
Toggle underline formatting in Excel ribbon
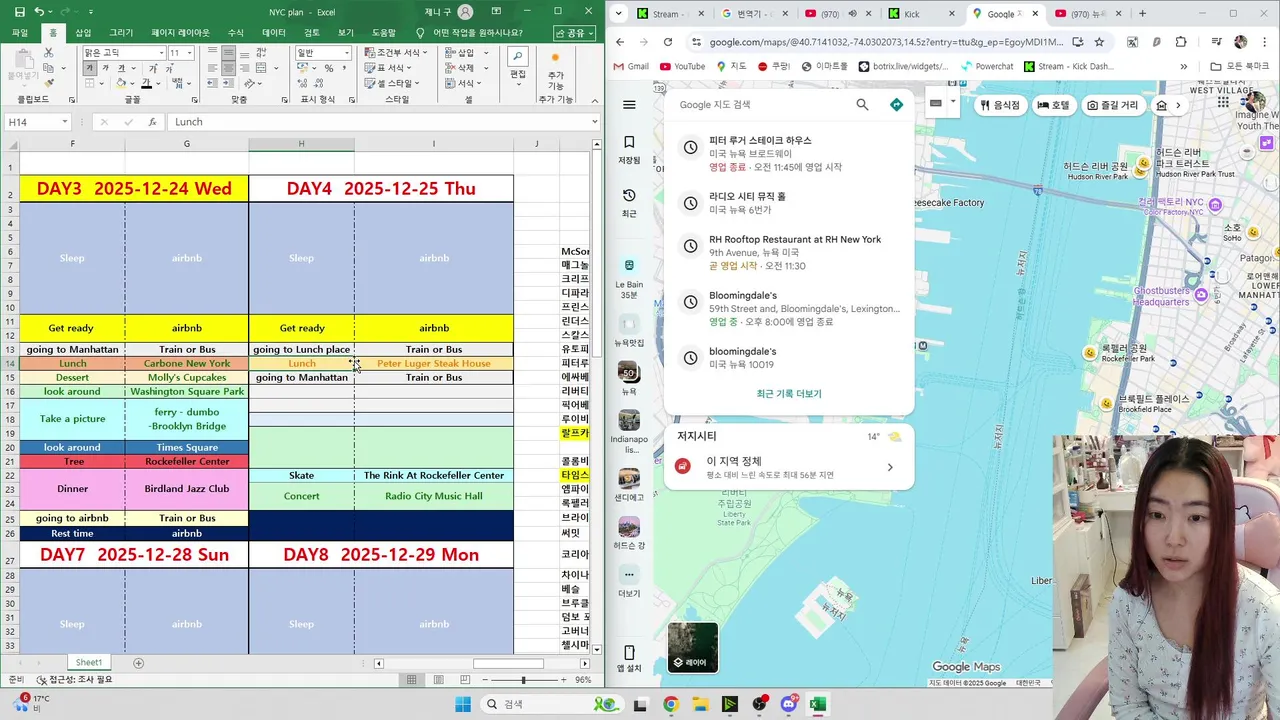121,68
